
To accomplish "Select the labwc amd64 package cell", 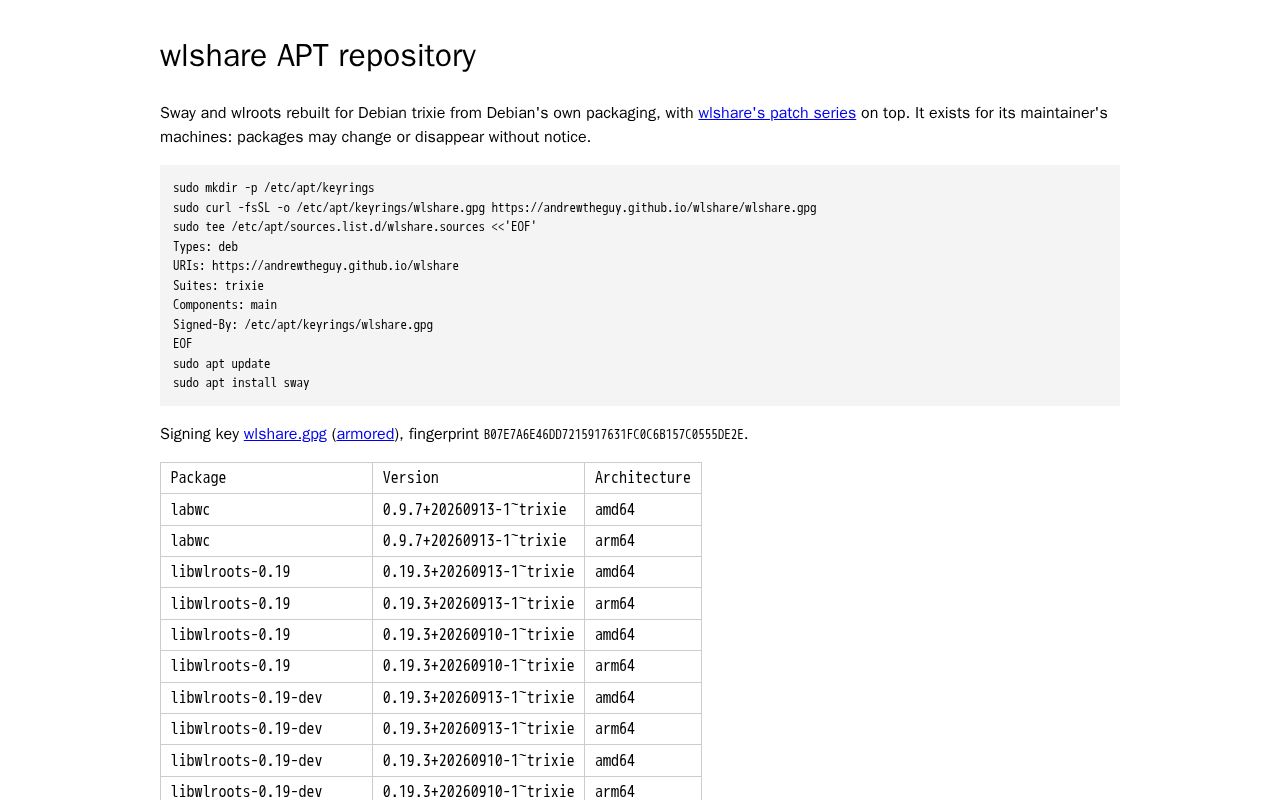I will (x=266, y=510).
